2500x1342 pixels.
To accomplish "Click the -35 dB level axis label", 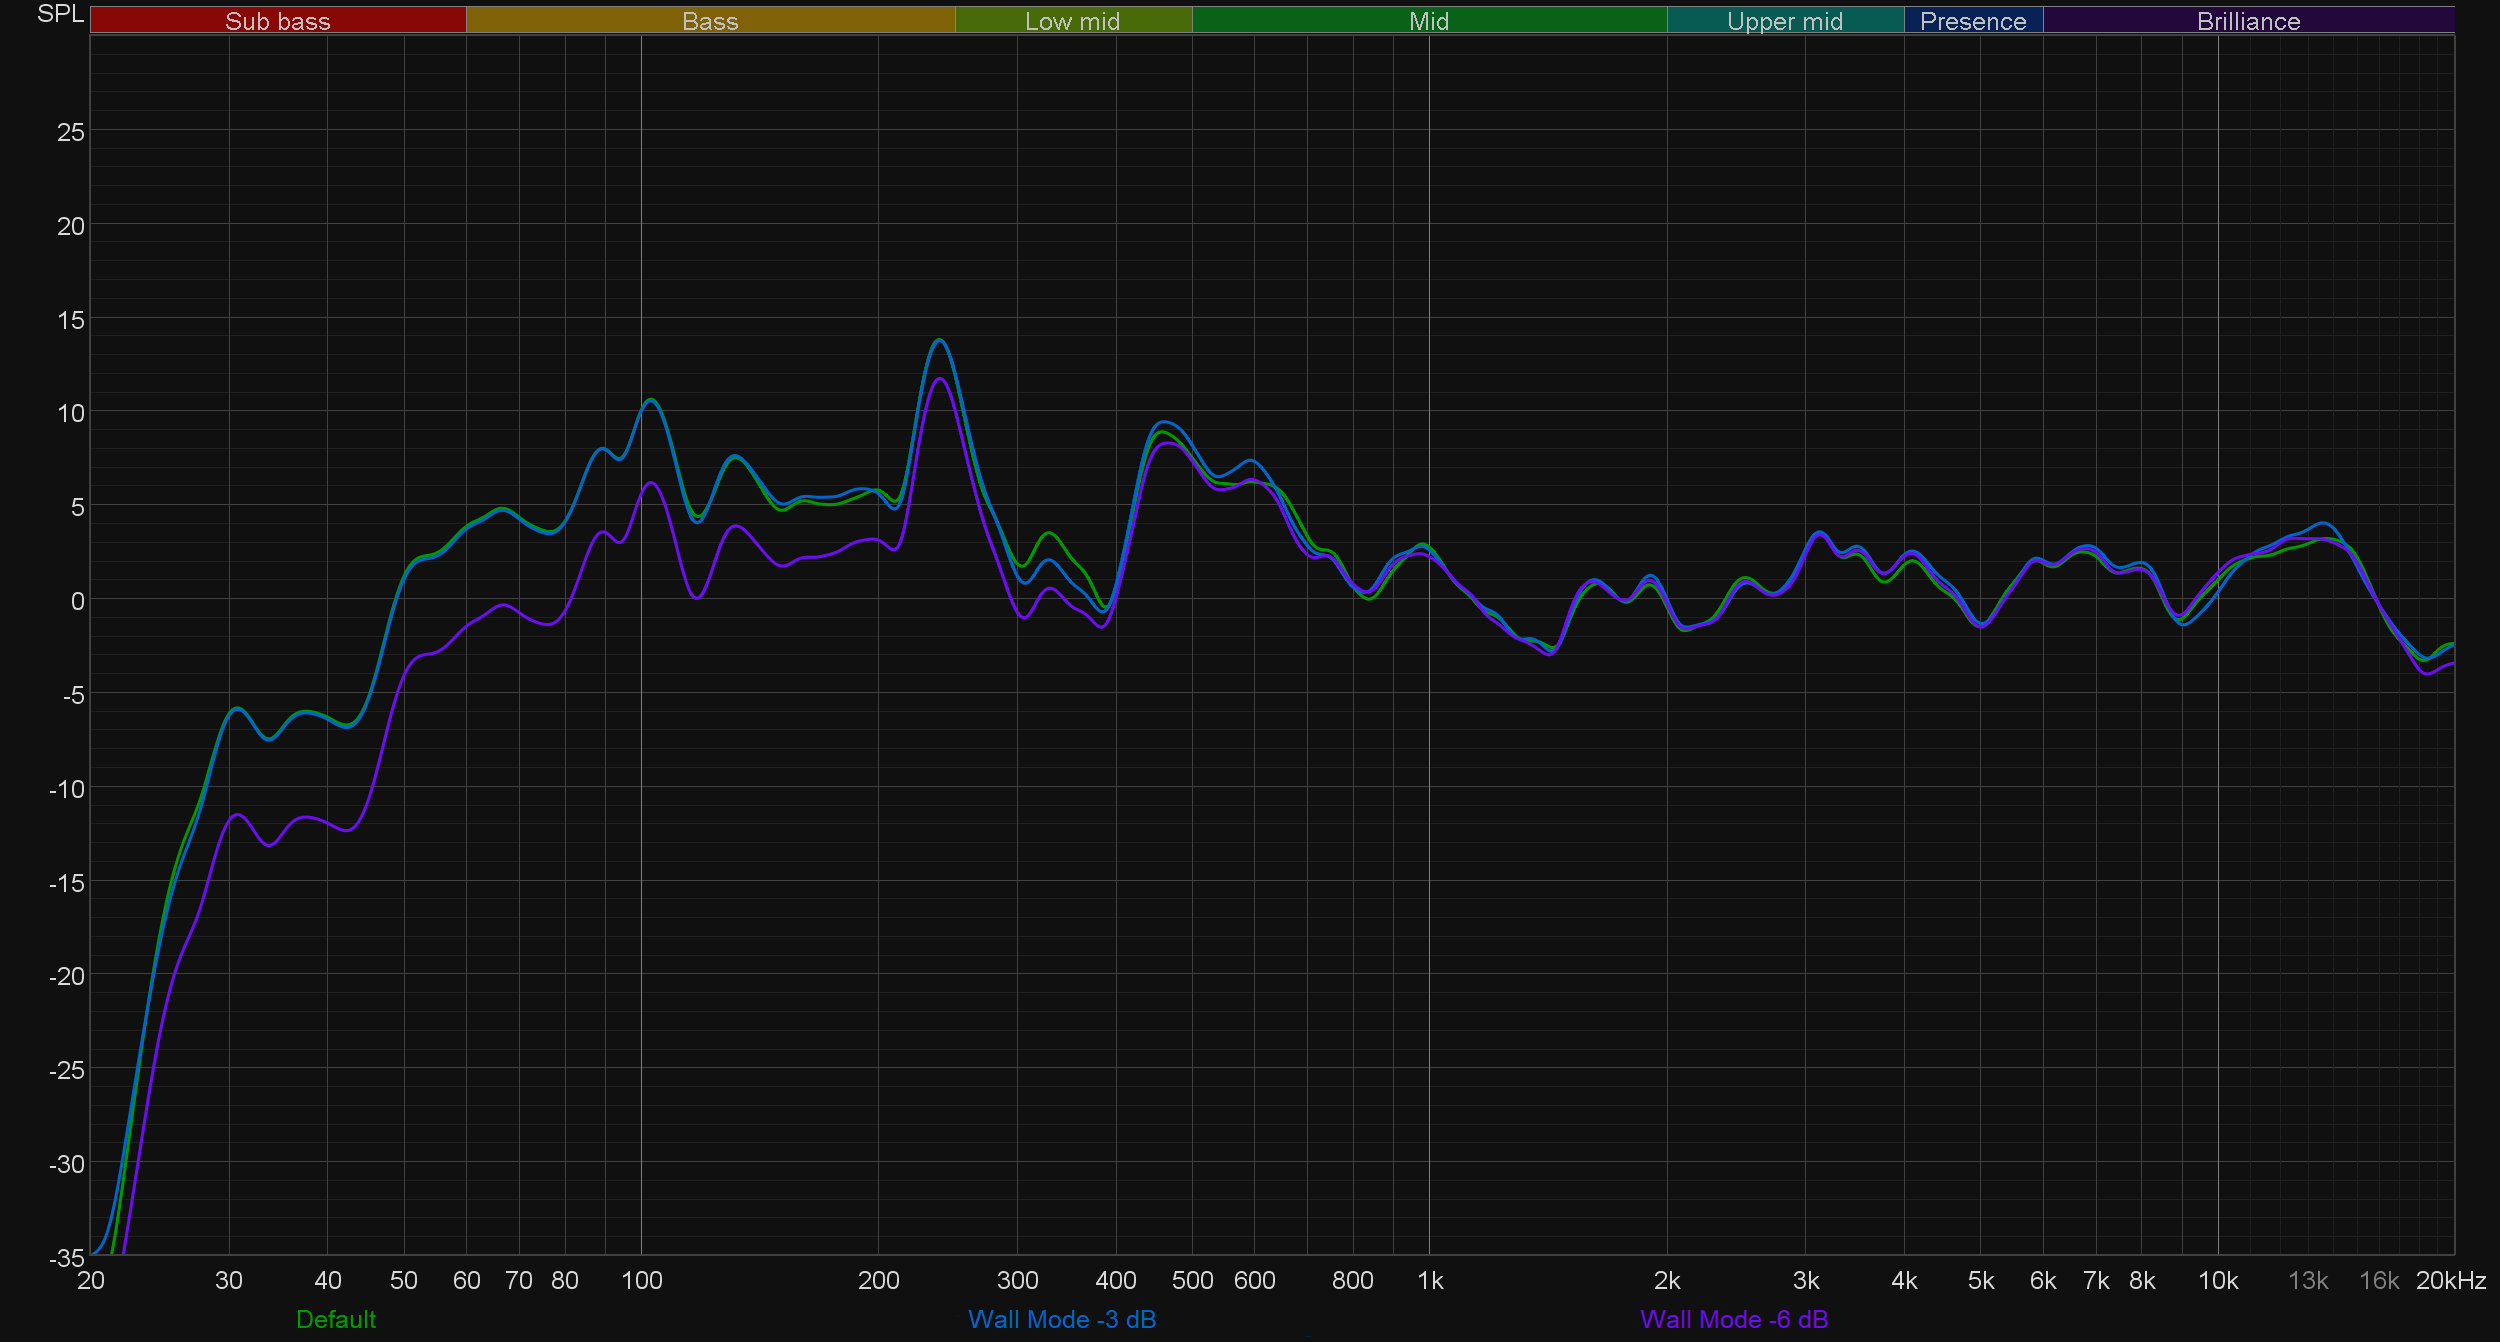I will pyautogui.click(x=67, y=1257).
